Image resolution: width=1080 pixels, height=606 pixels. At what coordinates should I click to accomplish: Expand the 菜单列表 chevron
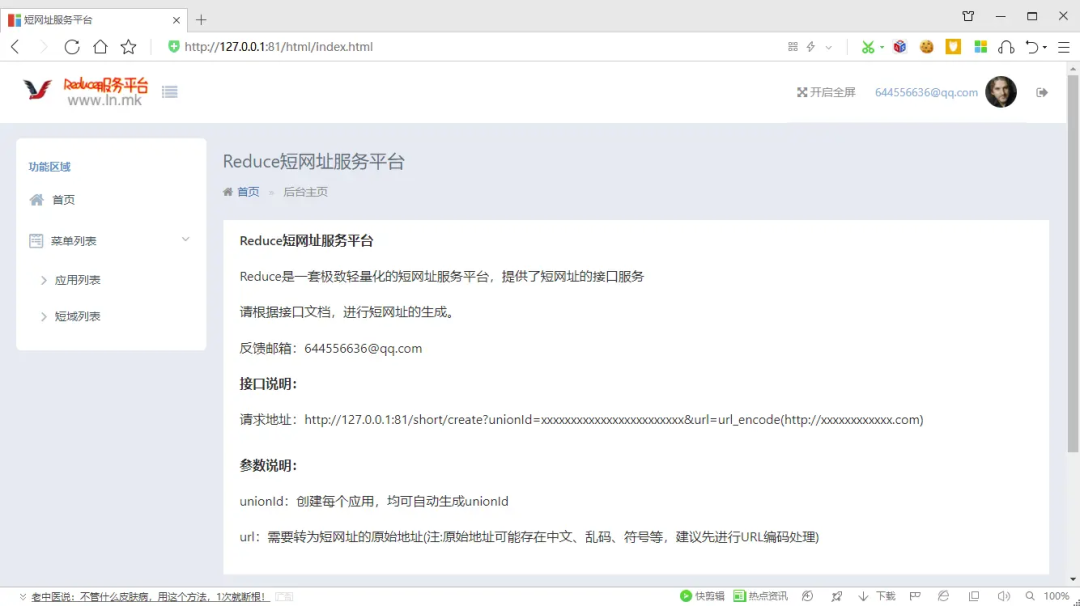click(185, 240)
